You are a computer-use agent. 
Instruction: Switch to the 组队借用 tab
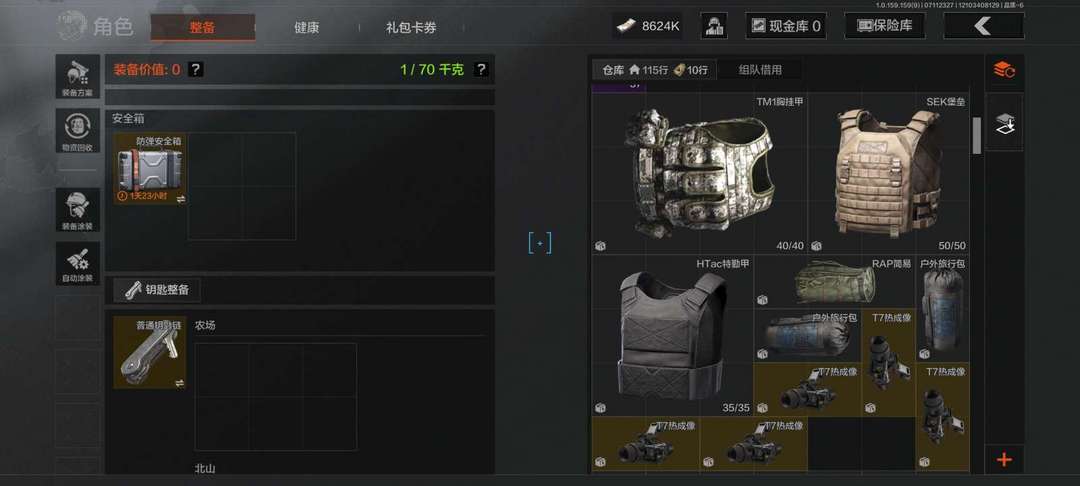[x=760, y=70]
